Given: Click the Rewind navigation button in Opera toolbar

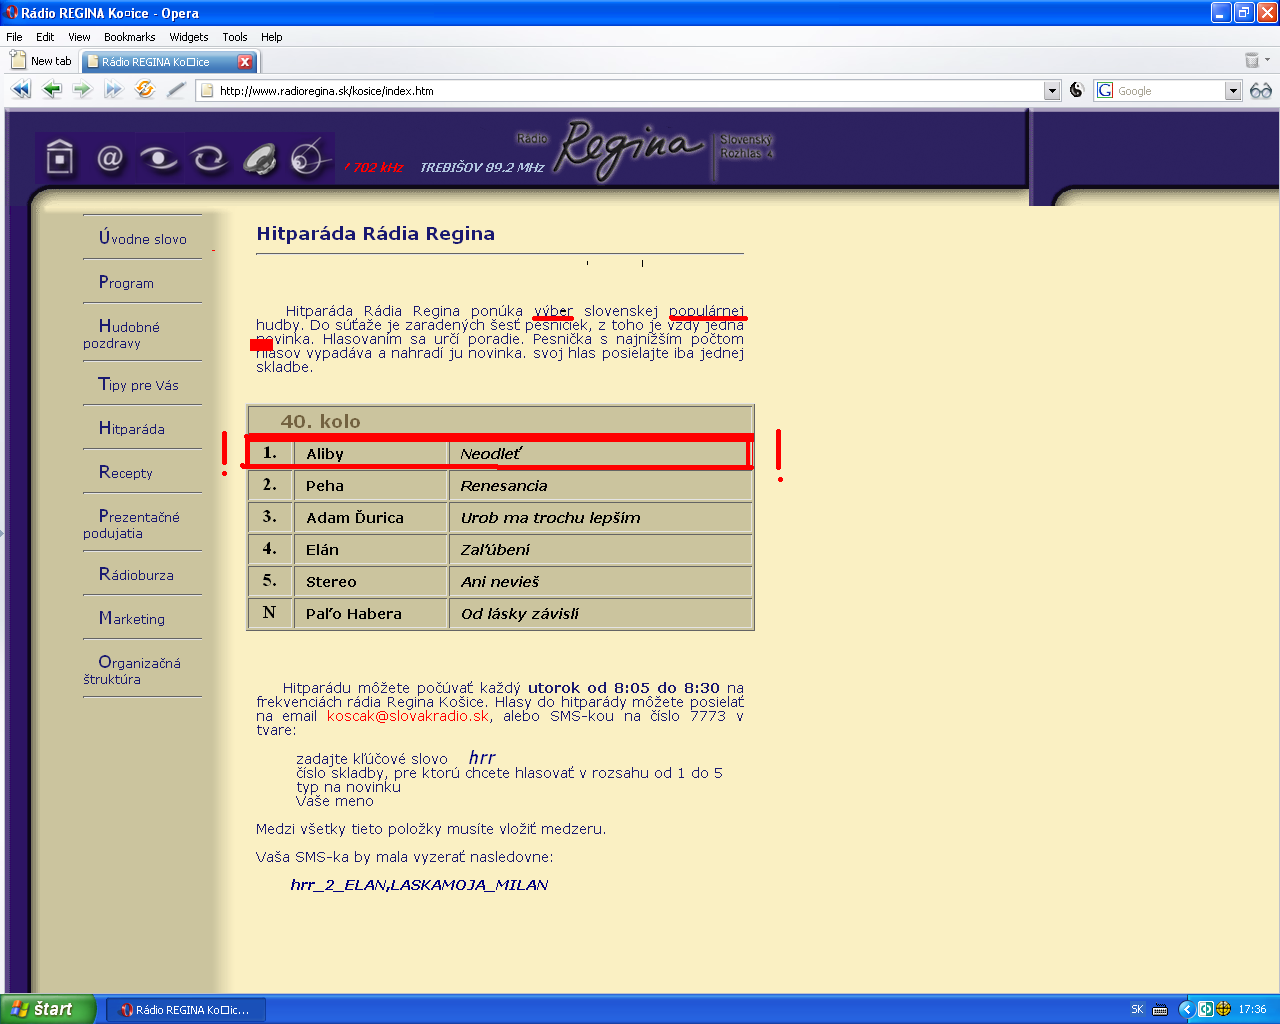Looking at the screenshot, I should (x=21, y=90).
